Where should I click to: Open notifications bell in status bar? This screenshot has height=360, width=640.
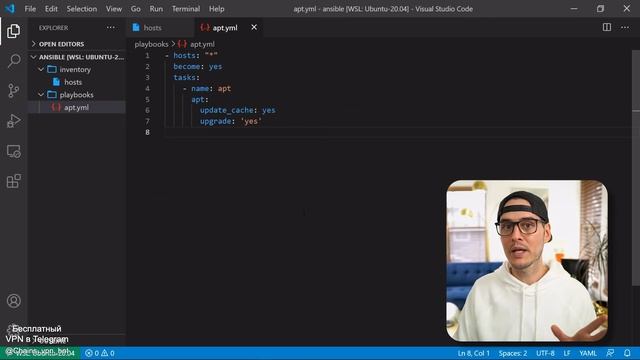(x=627, y=353)
